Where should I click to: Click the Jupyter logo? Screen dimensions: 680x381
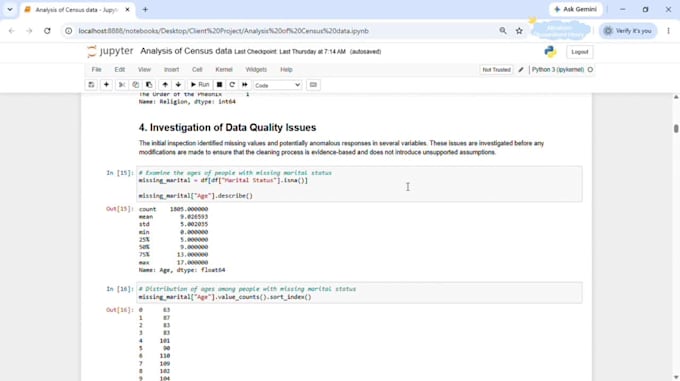pyautogui.click(x=110, y=52)
